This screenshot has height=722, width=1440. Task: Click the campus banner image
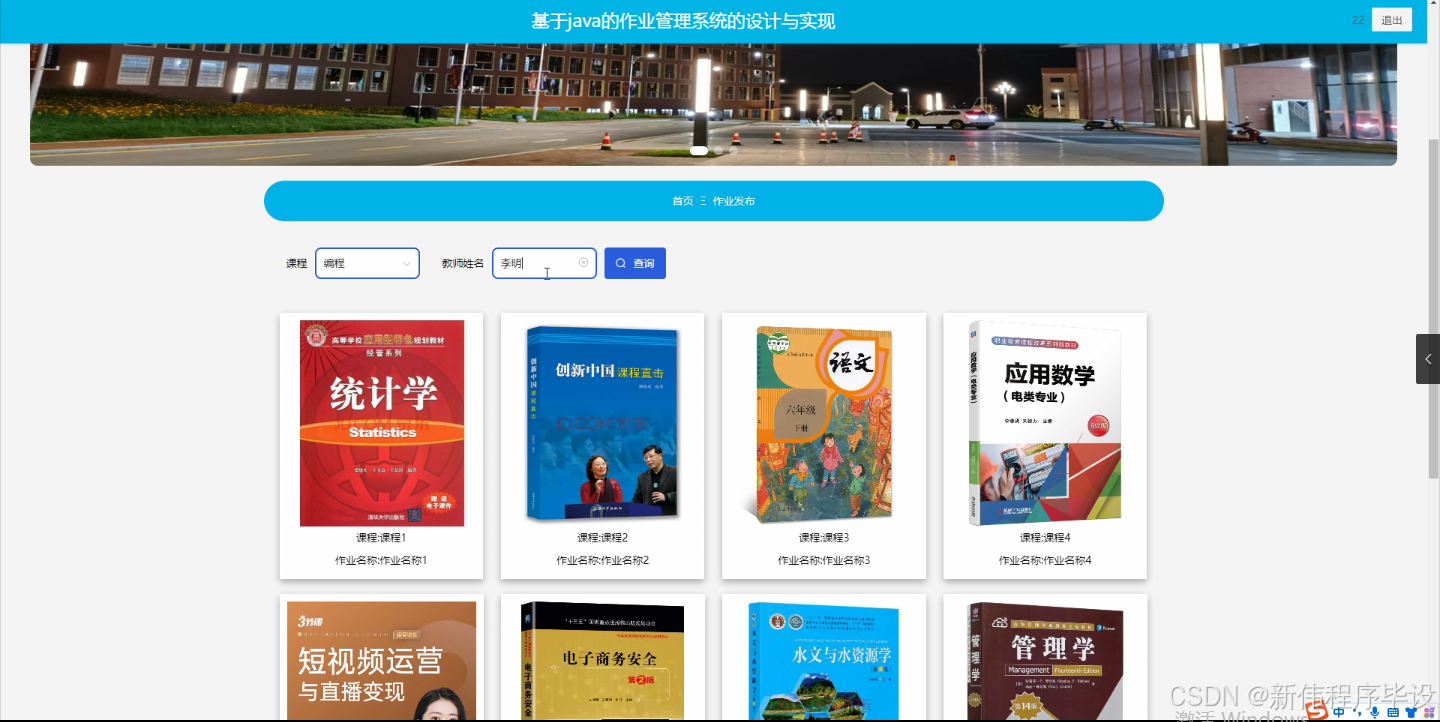point(713,104)
